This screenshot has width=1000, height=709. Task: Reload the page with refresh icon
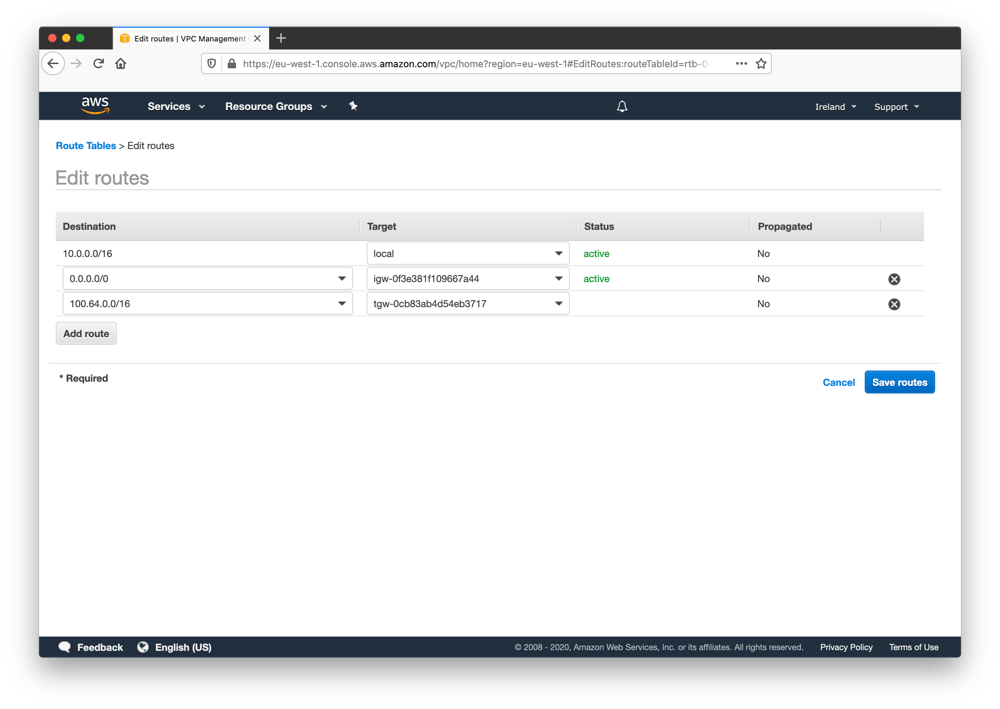[98, 64]
